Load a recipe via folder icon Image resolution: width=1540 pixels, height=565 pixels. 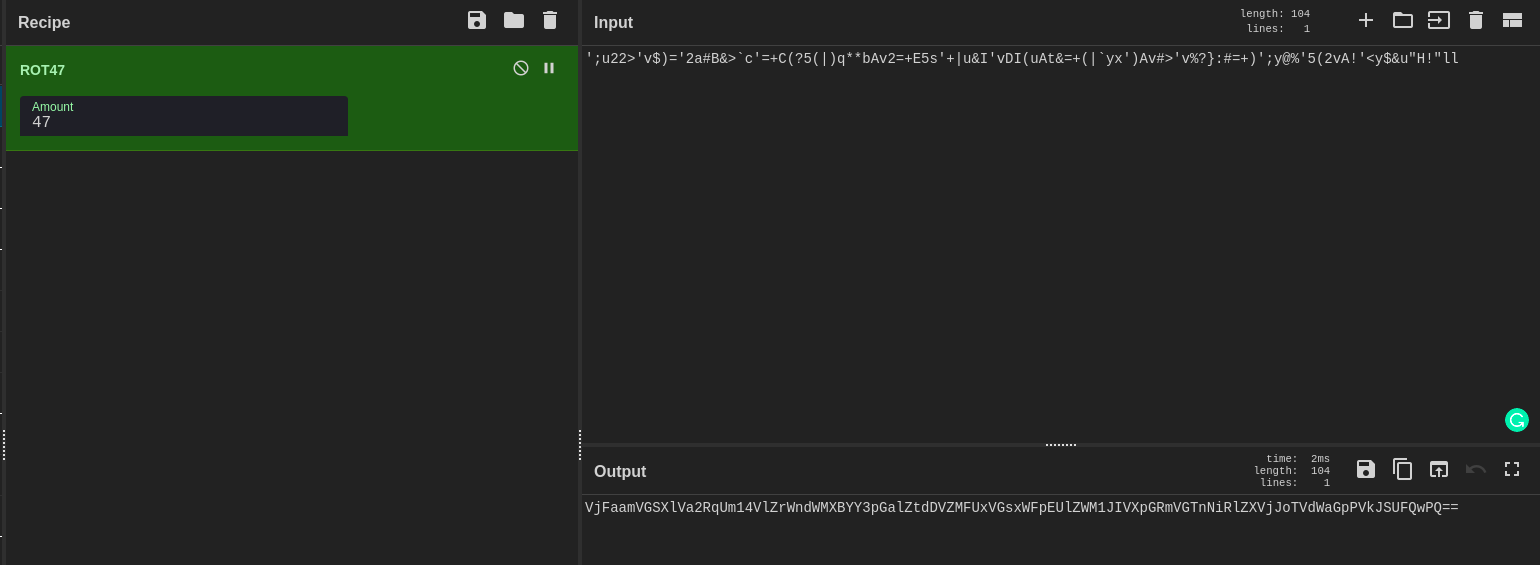(x=514, y=20)
